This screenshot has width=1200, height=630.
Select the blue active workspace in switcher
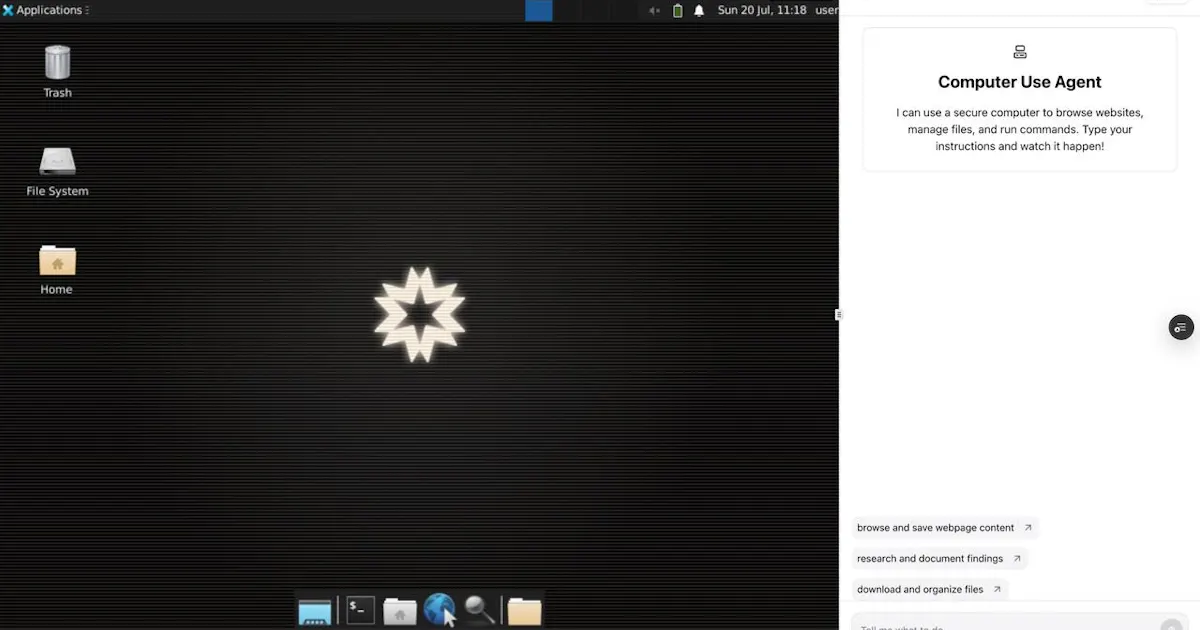tap(539, 10)
